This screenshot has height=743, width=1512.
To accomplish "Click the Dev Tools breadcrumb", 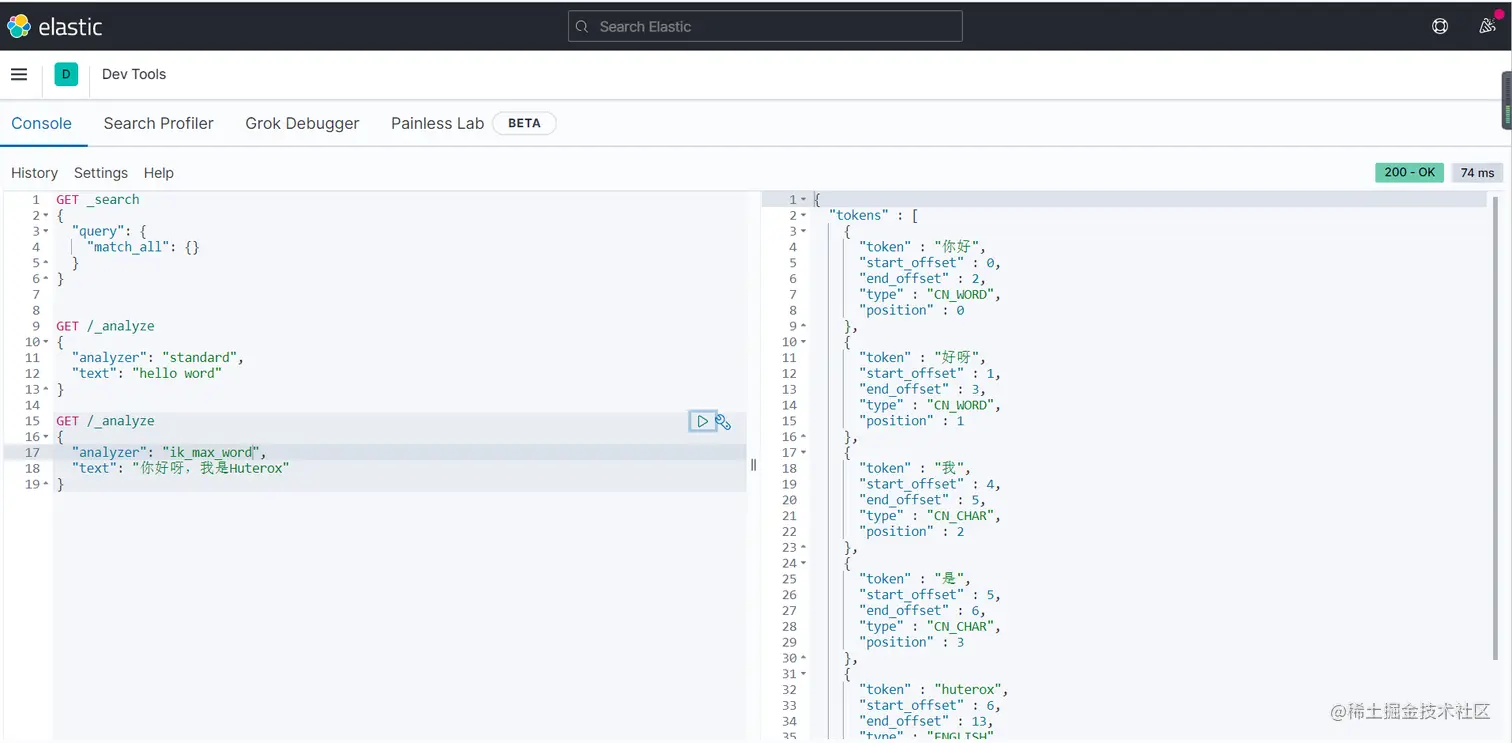I will 134,74.
